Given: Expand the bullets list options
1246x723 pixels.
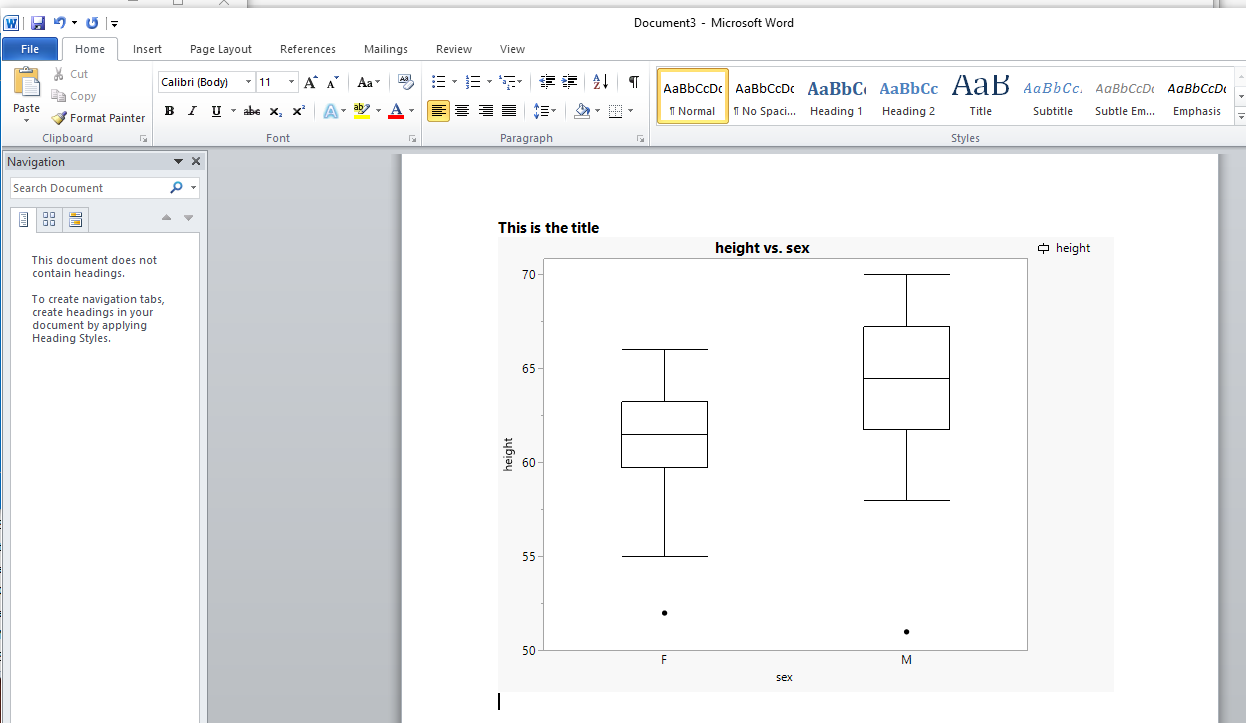Looking at the screenshot, I should click(453, 82).
